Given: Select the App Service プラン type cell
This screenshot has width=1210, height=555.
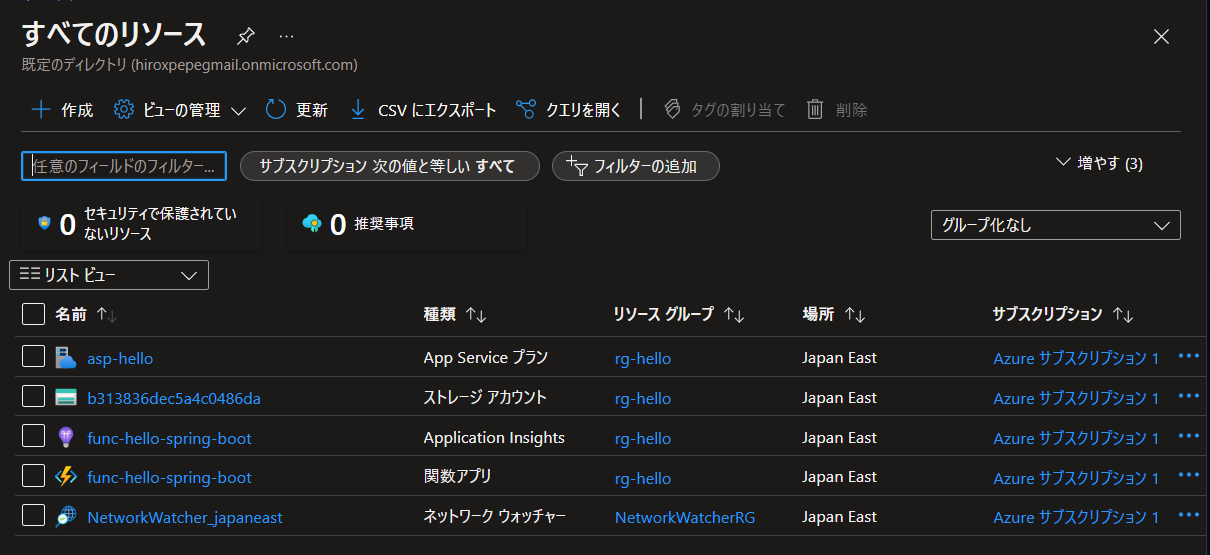Looking at the screenshot, I should (486, 357).
